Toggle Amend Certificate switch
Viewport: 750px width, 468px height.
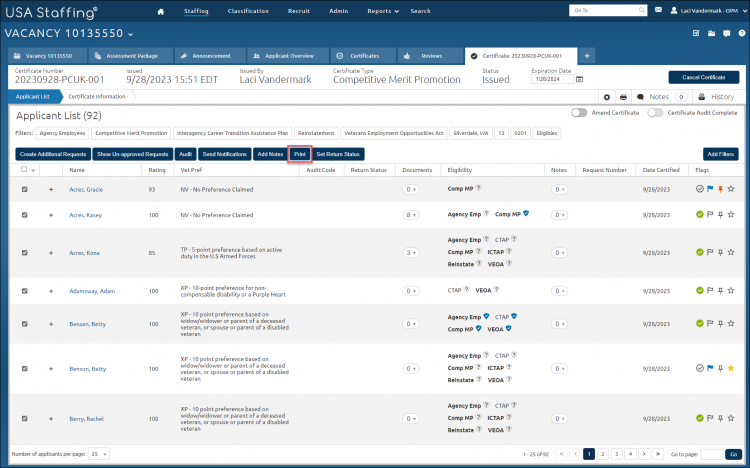pos(579,113)
